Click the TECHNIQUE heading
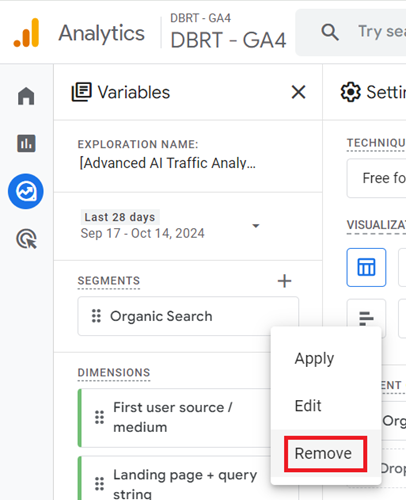This screenshot has width=406, height=500. click(376, 143)
